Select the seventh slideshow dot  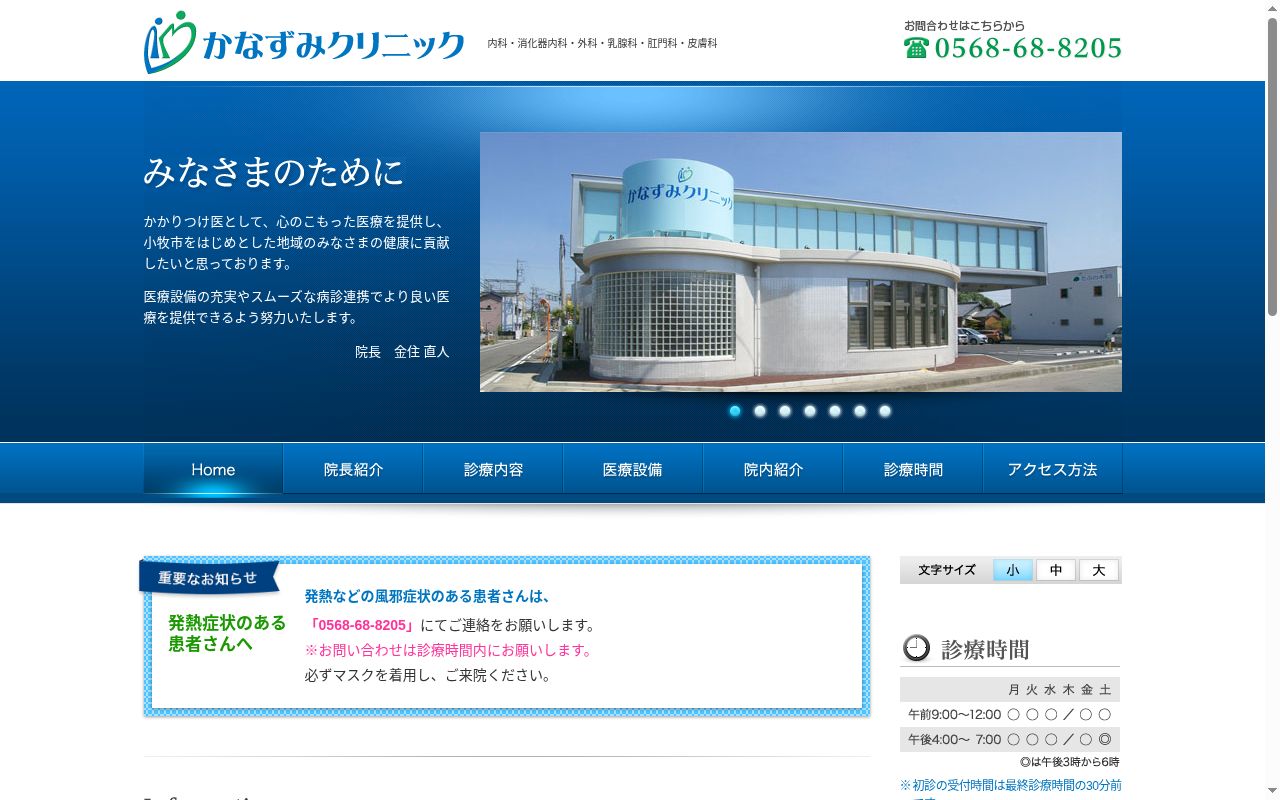(885, 411)
